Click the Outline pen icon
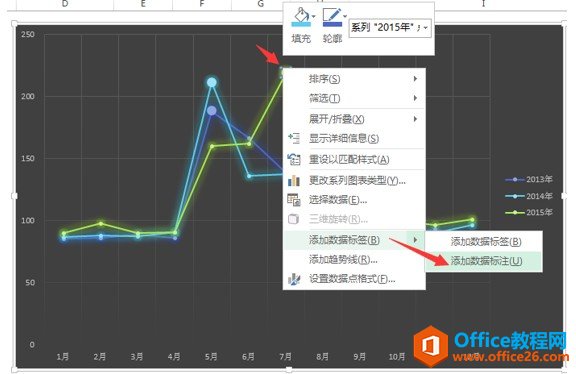 coord(332,17)
